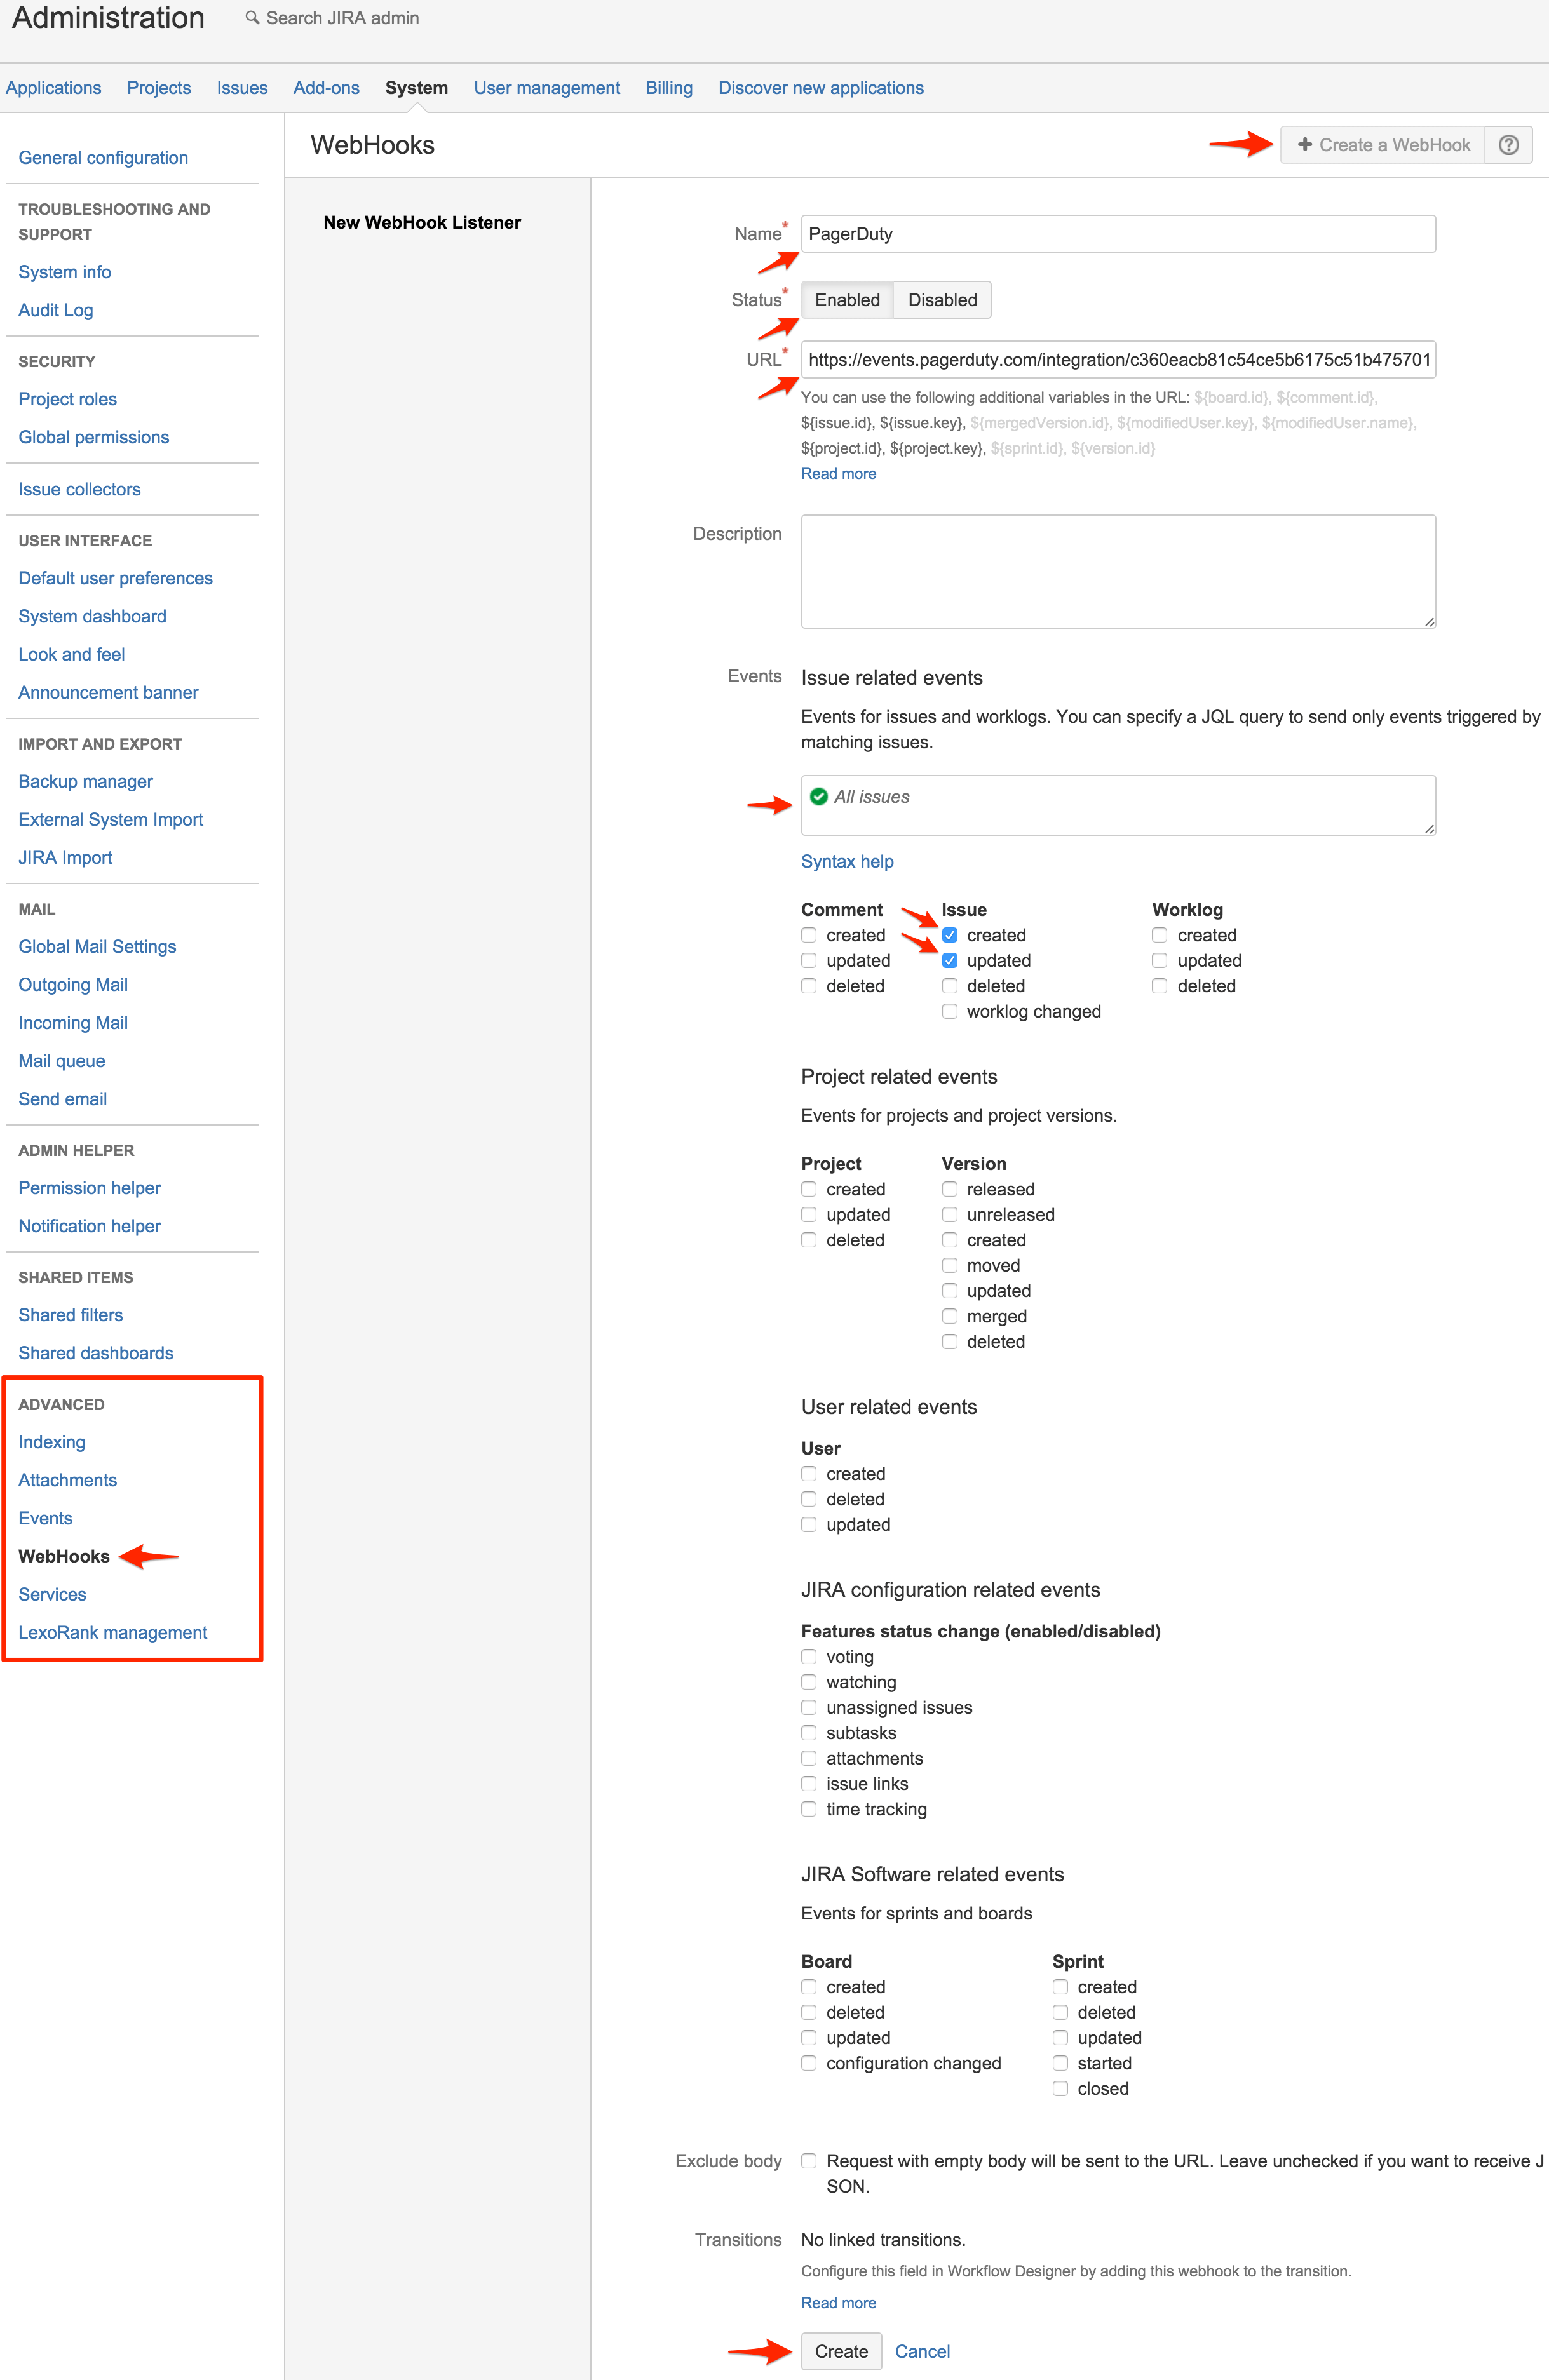Open Billing tab
1549x2380 pixels.
coord(669,88)
